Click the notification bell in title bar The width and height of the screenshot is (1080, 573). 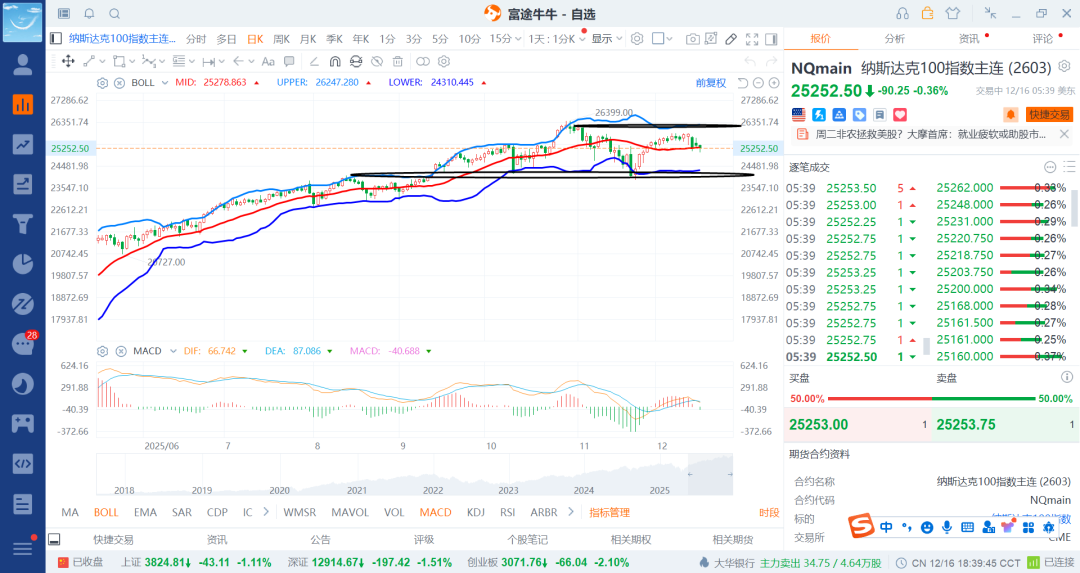(x=90, y=14)
